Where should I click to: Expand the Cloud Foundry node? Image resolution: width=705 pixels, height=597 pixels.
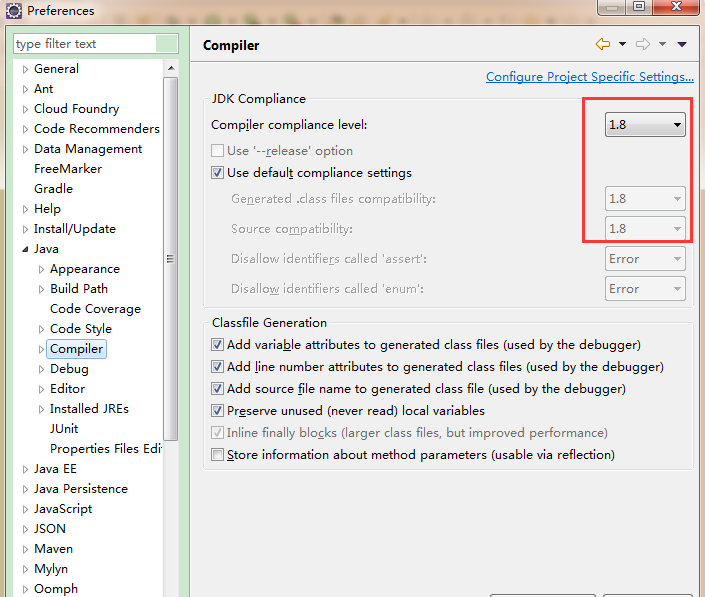25,109
